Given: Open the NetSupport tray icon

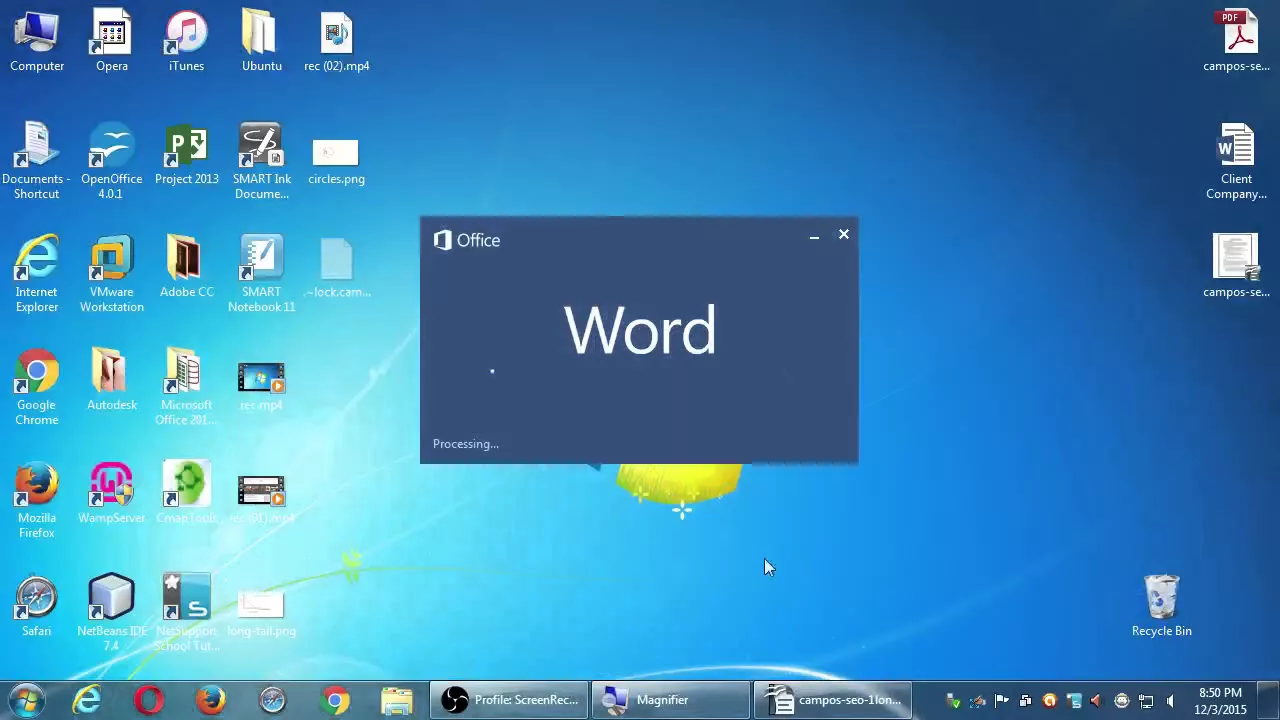Looking at the screenshot, I should (x=1073, y=701).
